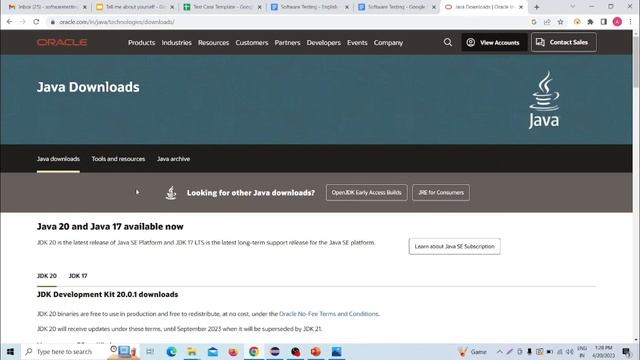Bookmark this page with star icon
This screenshot has width=640, height=360.
coord(560,22)
